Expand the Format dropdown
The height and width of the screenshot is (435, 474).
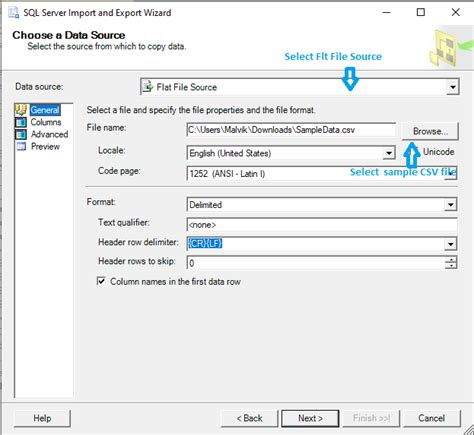point(450,204)
